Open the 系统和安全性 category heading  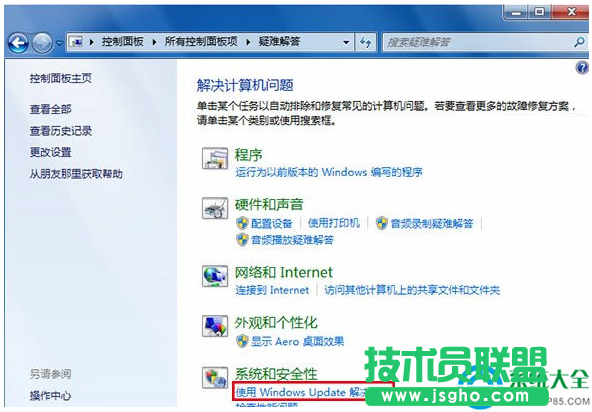click(x=276, y=374)
